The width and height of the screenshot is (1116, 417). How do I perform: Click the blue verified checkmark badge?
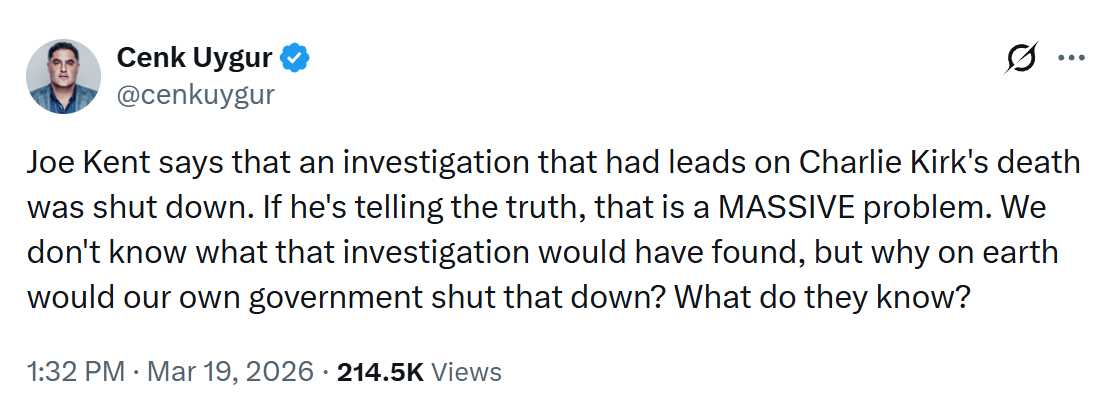[x=294, y=59]
